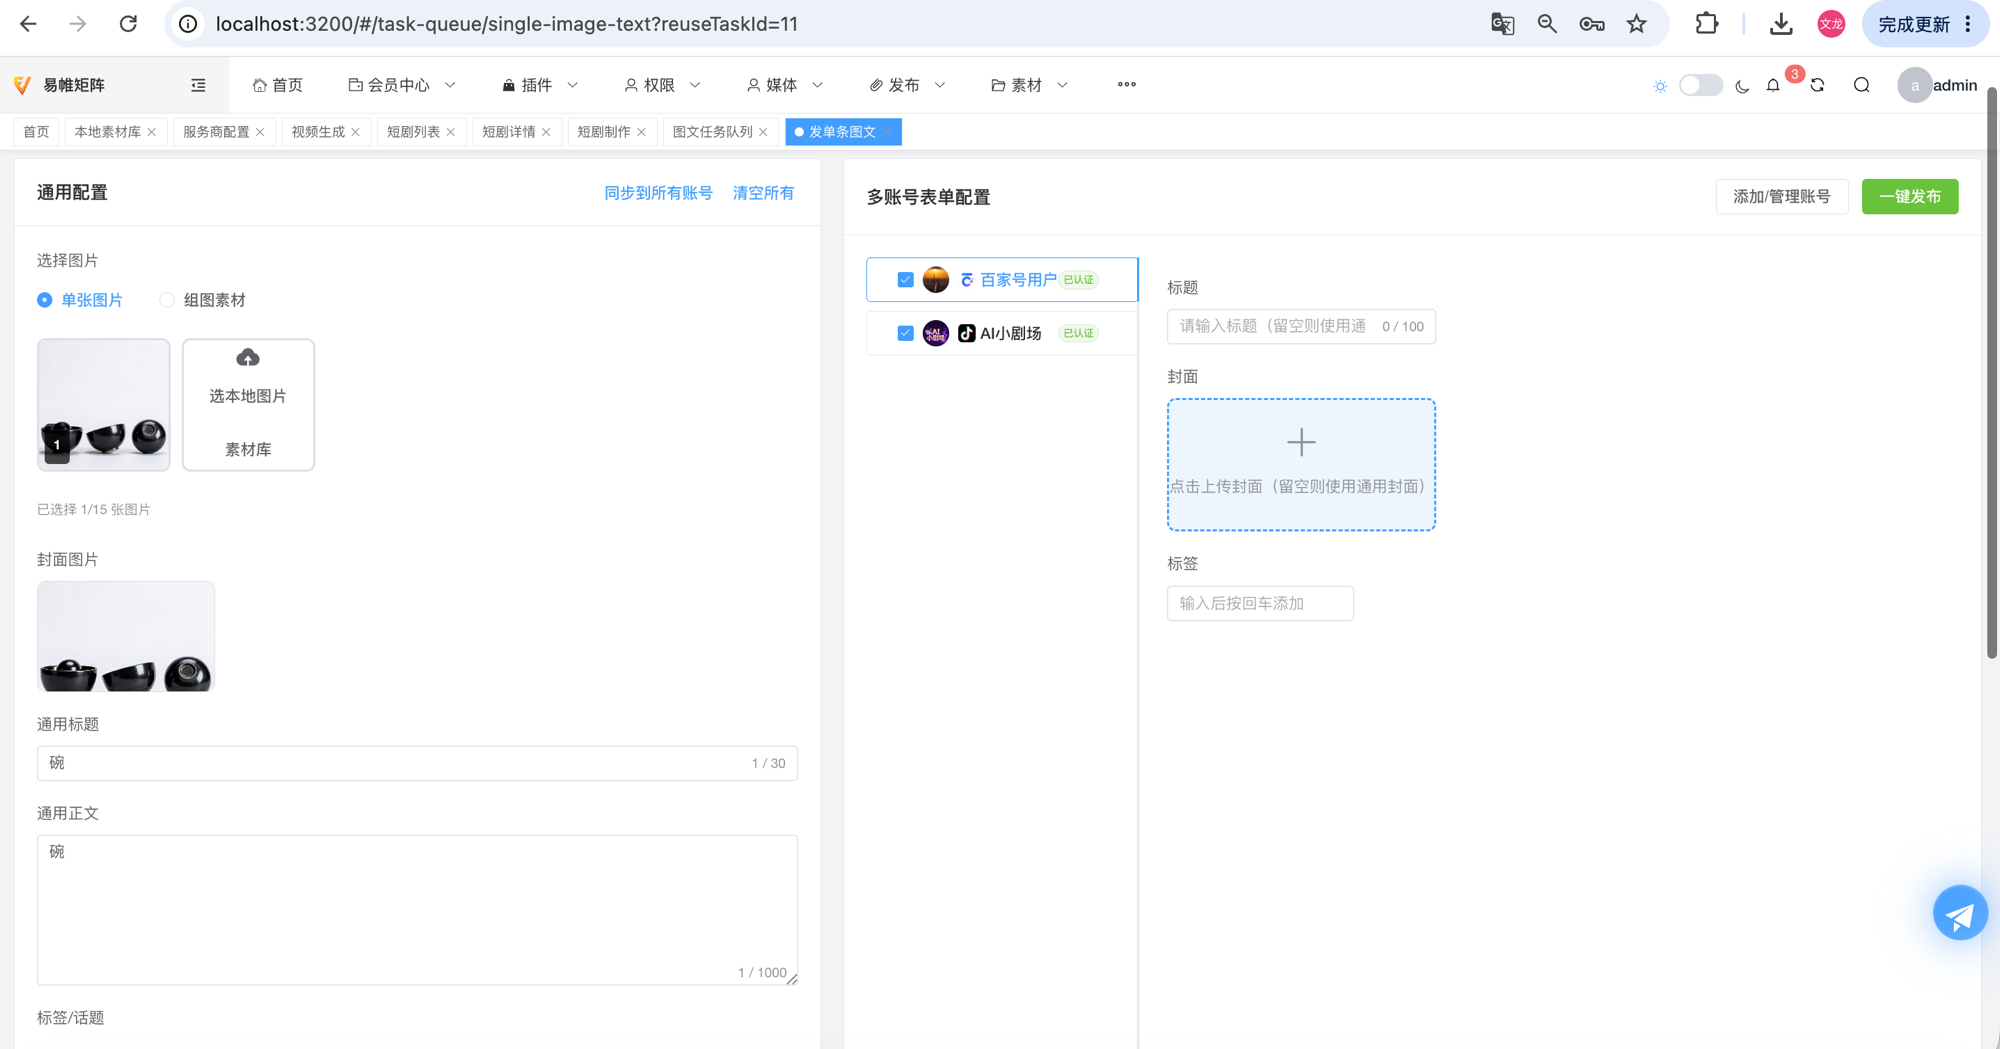Click the browser address bar URL

[507, 24]
